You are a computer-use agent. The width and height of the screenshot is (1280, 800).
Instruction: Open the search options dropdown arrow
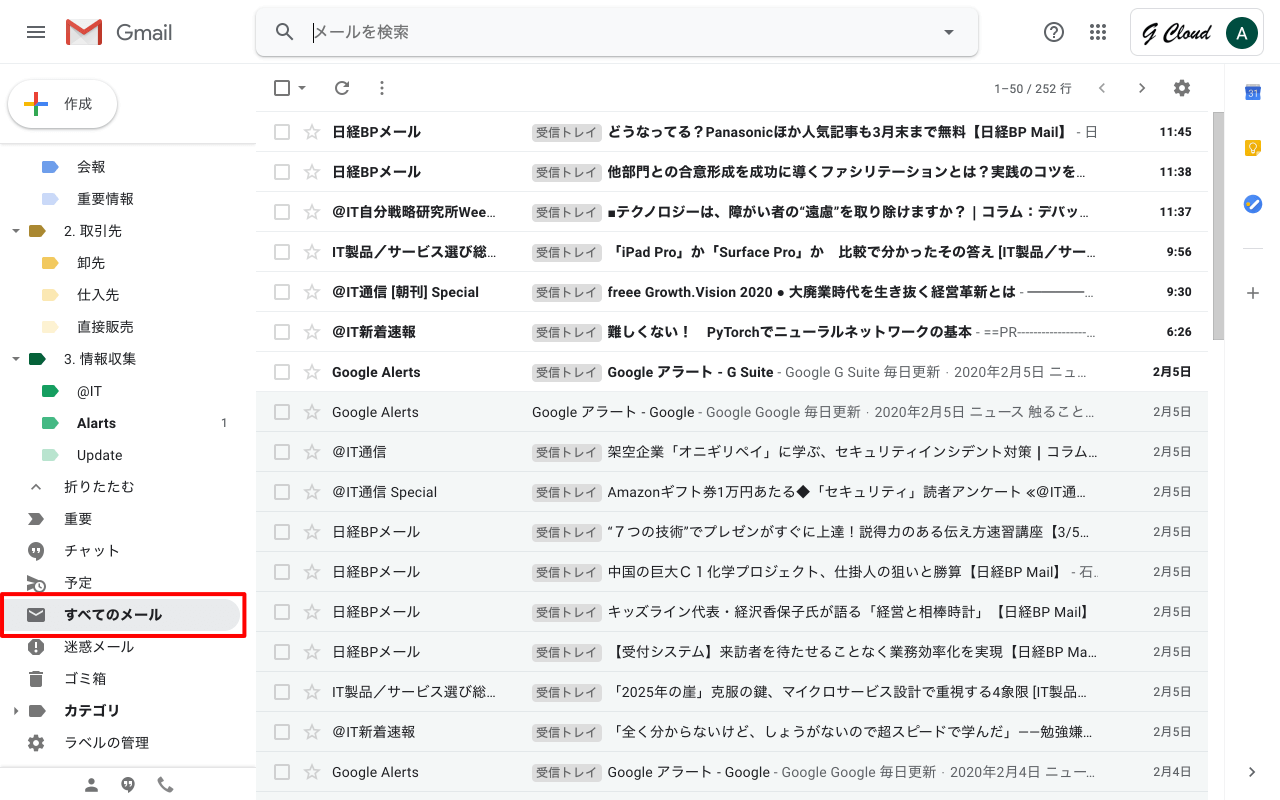949,32
